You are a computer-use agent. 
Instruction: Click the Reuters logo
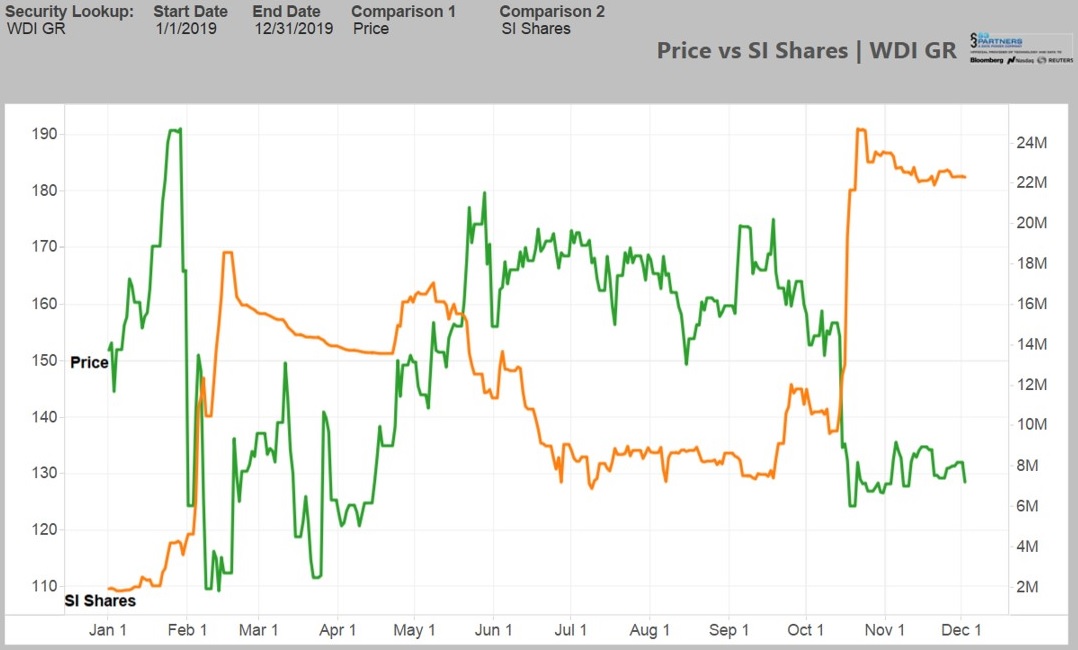click(1056, 61)
